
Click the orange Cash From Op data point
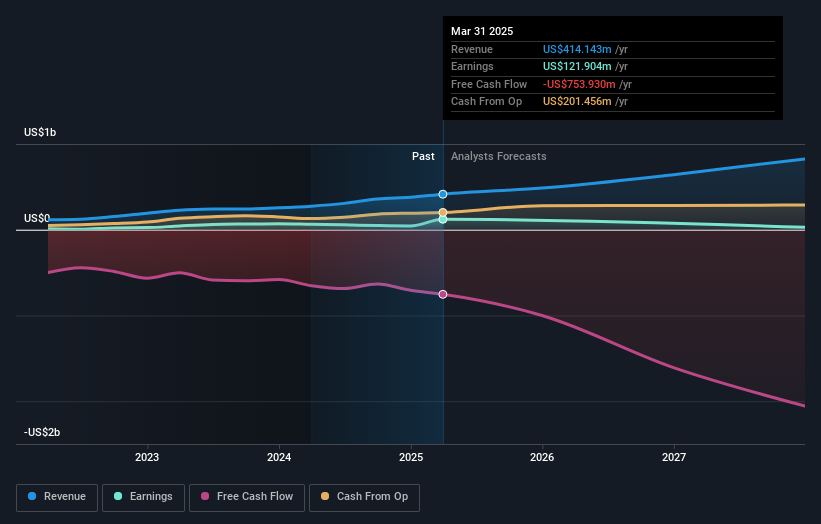pyautogui.click(x=443, y=212)
